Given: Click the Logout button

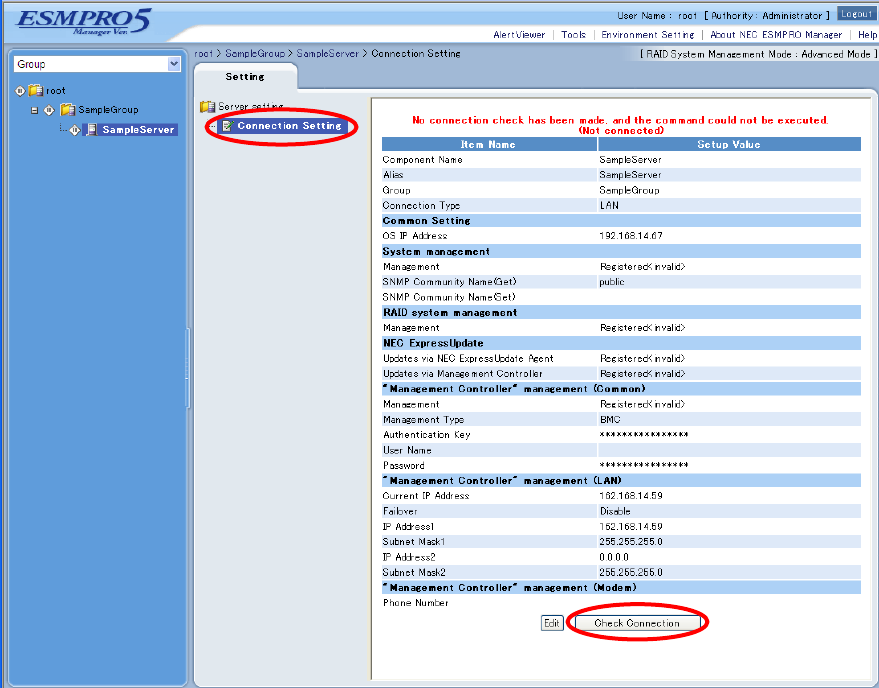Looking at the screenshot, I should 856,14.
